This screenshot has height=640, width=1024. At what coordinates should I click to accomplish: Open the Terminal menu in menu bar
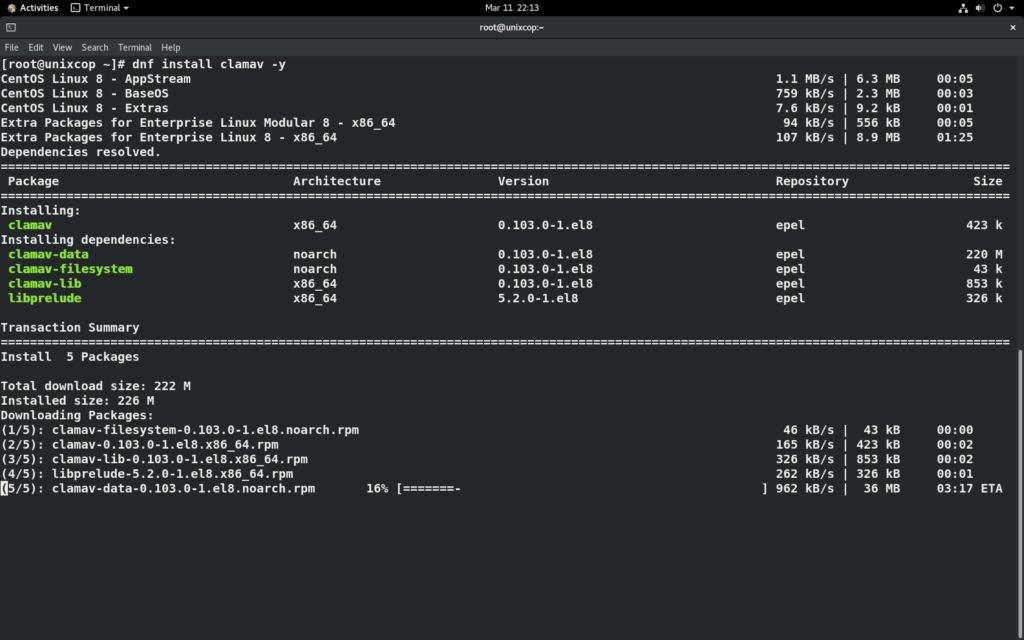tap(135, 48)
